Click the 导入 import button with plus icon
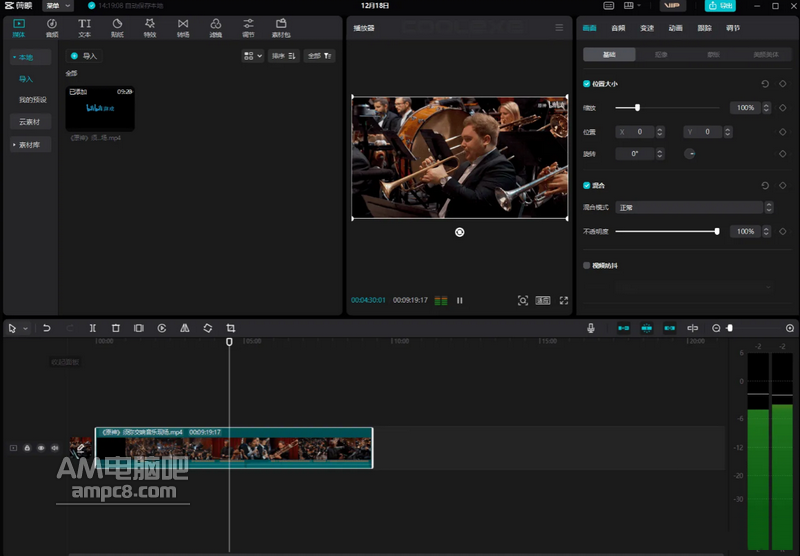This screenshot has height=556, width=800. coord(84,56)
